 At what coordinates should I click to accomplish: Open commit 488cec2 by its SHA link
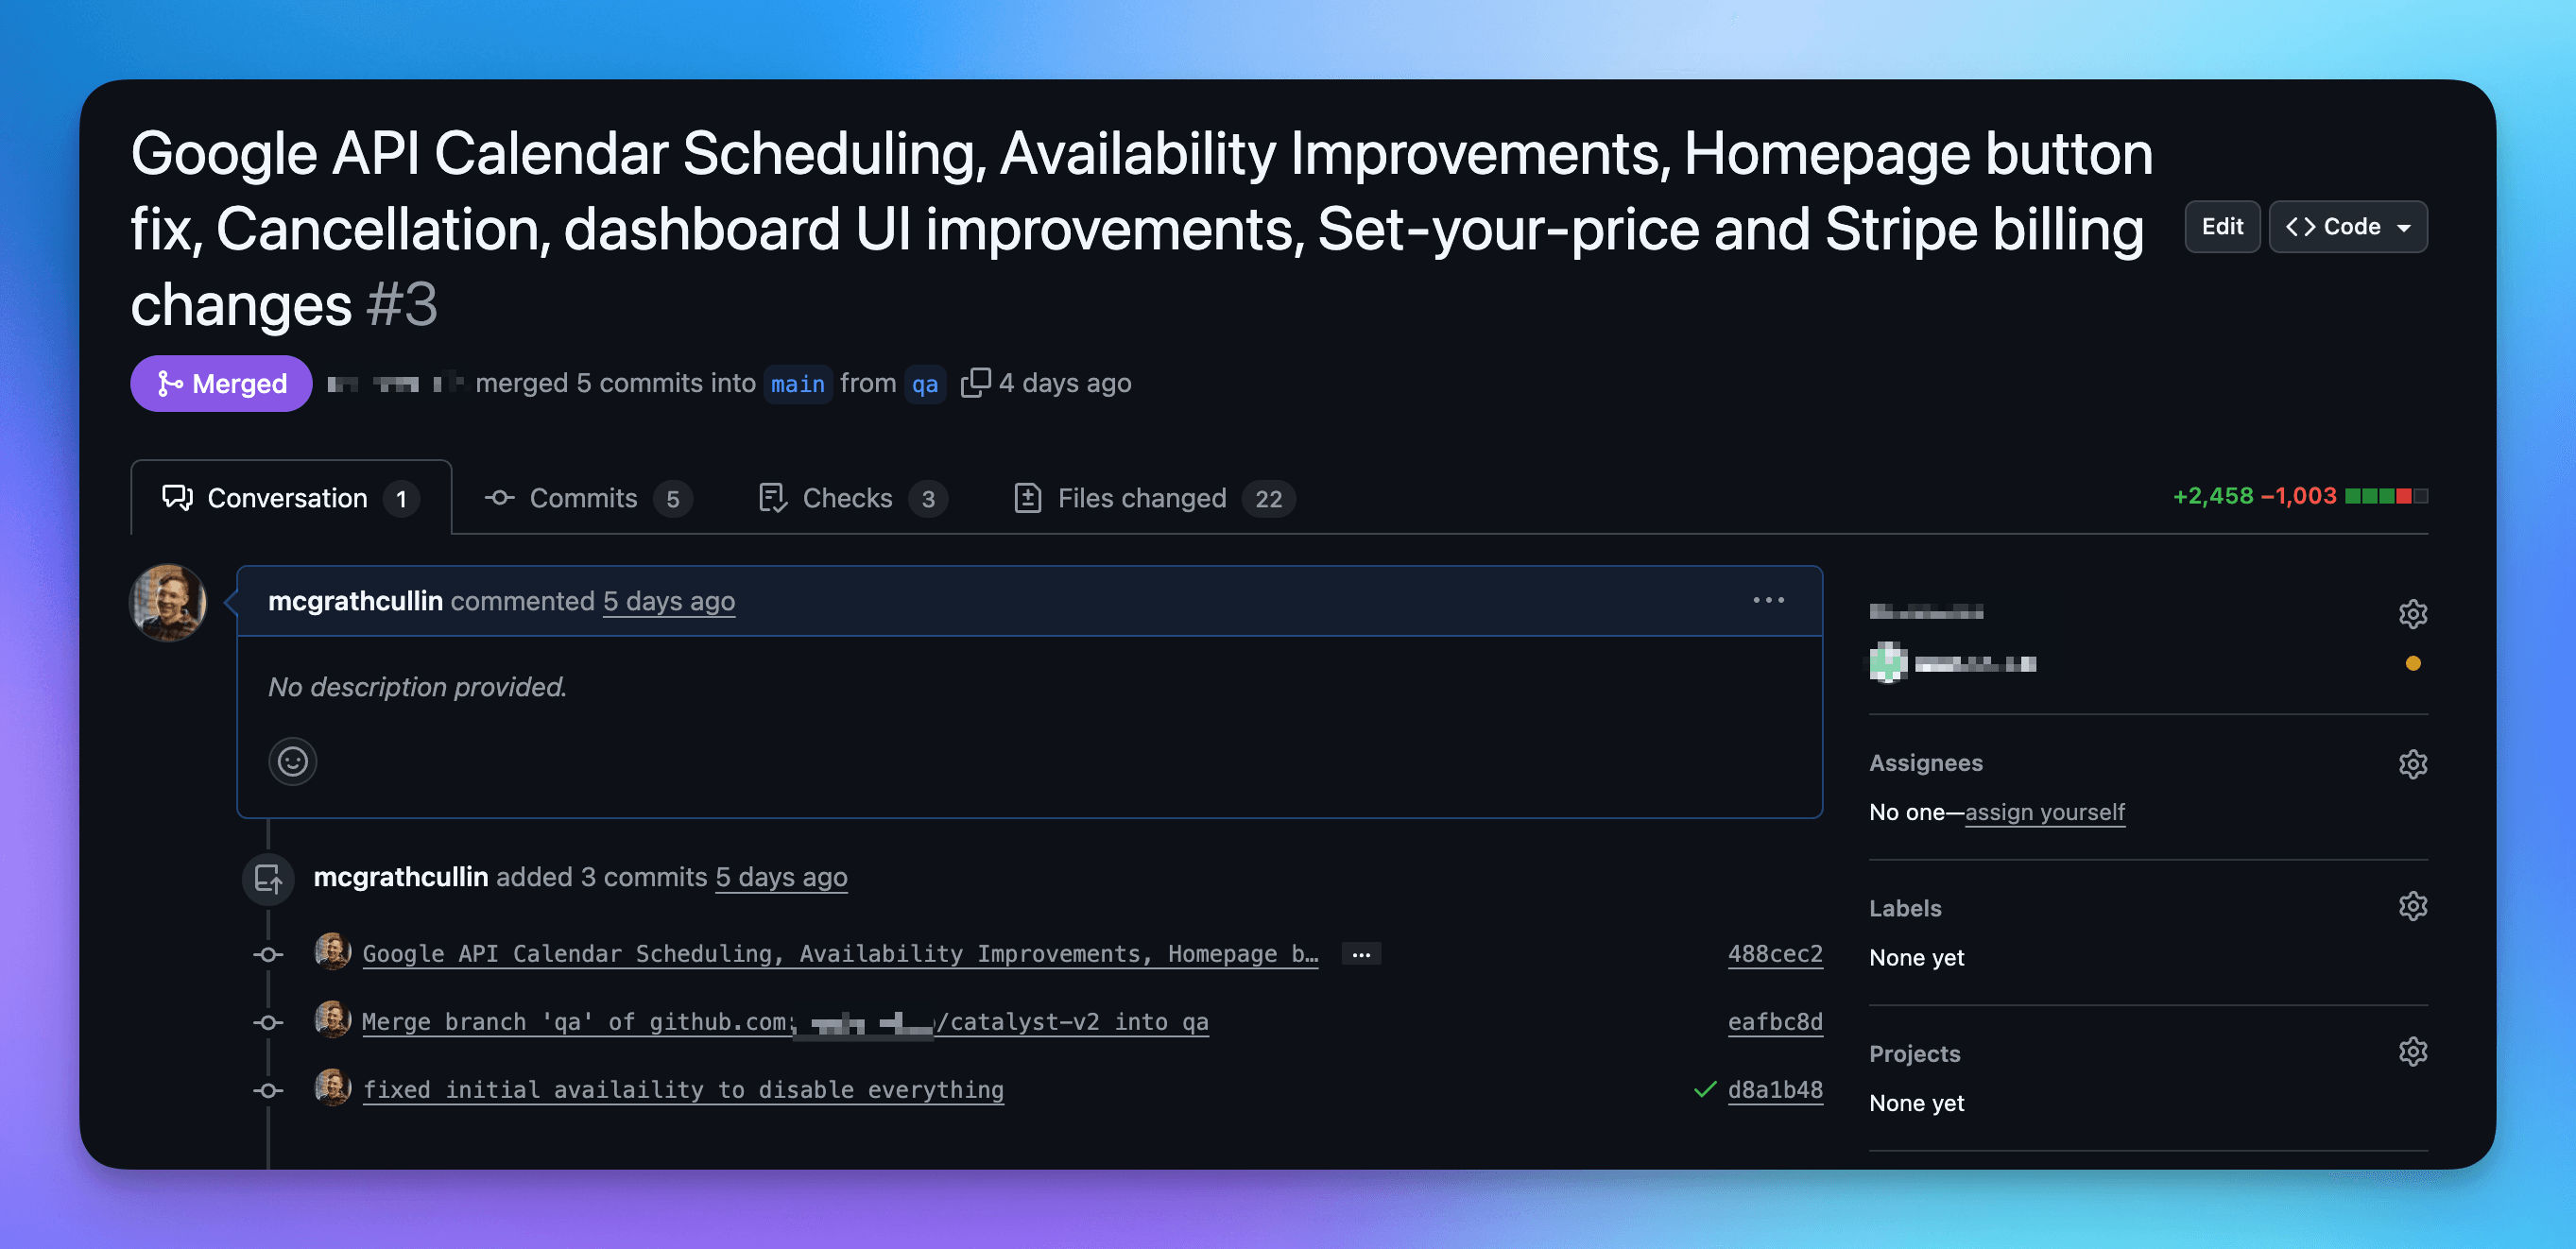[x=1775, y=953]
